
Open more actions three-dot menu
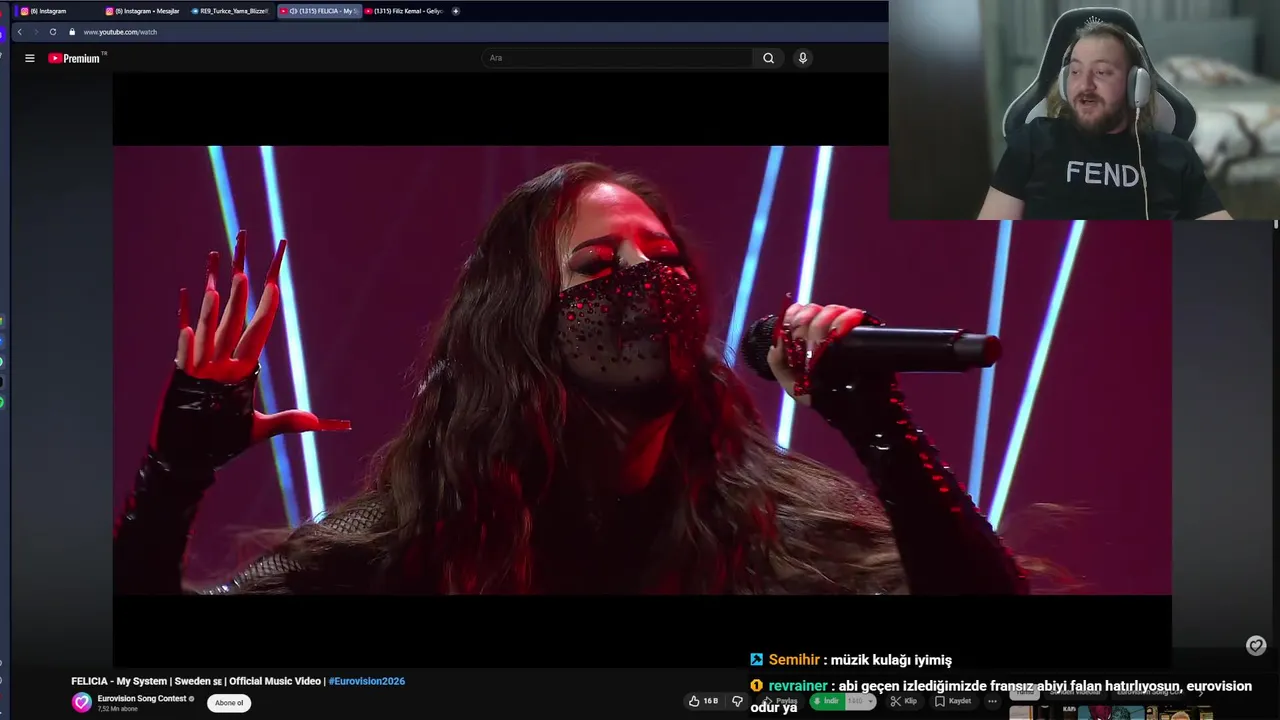coord(992,701)
